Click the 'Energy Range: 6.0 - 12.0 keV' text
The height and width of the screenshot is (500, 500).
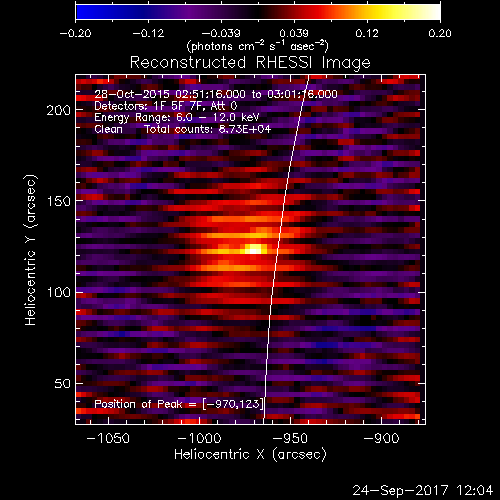(x=177, y=117)
